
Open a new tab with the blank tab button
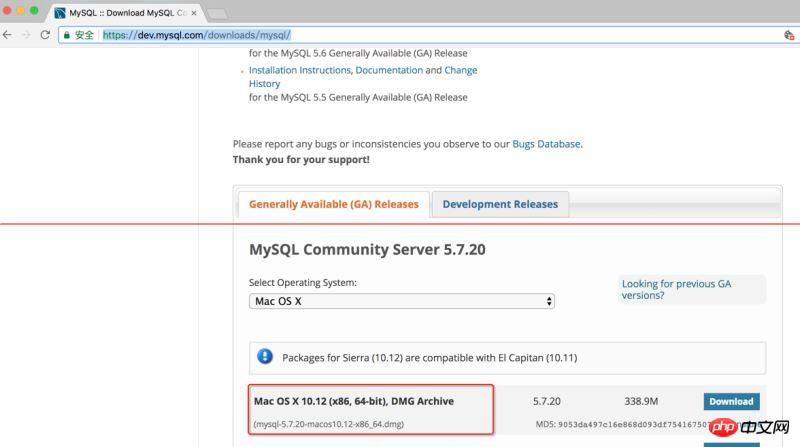pyautogui.click(x=218, y=14)
